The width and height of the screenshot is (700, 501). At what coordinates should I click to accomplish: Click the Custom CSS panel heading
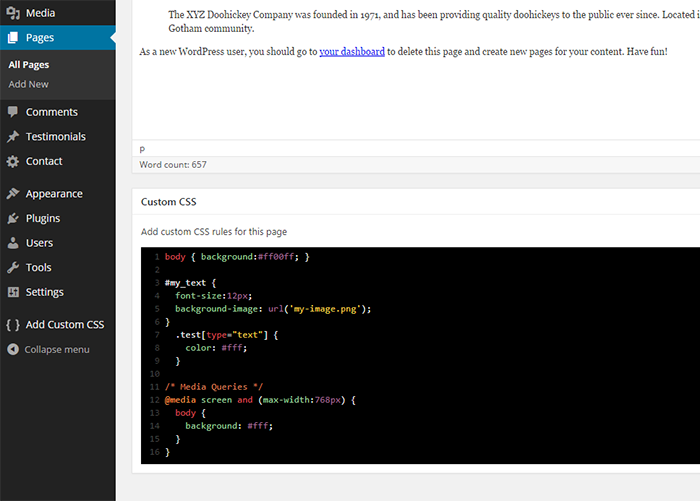[168, 202]
